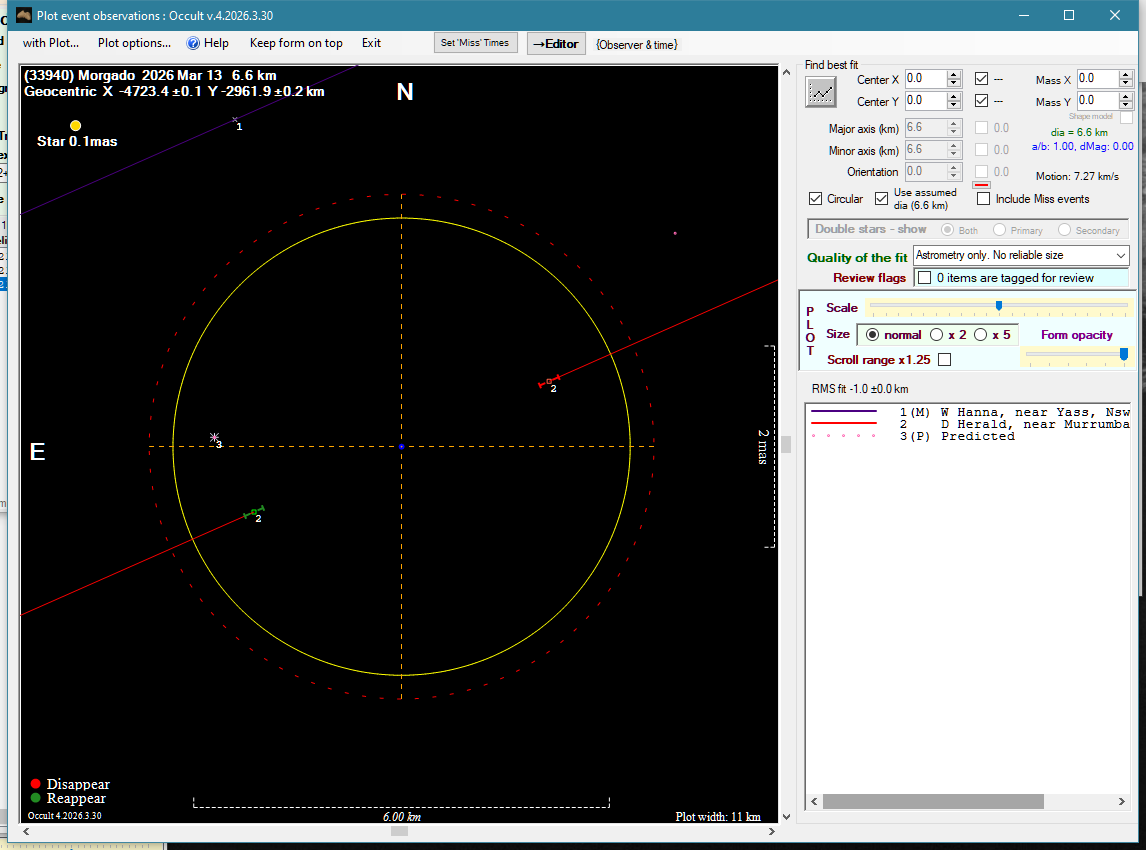Screen dimensions: 1146x850
Task: Decrease Mass Y with the down arrow
Action: 1127,105
